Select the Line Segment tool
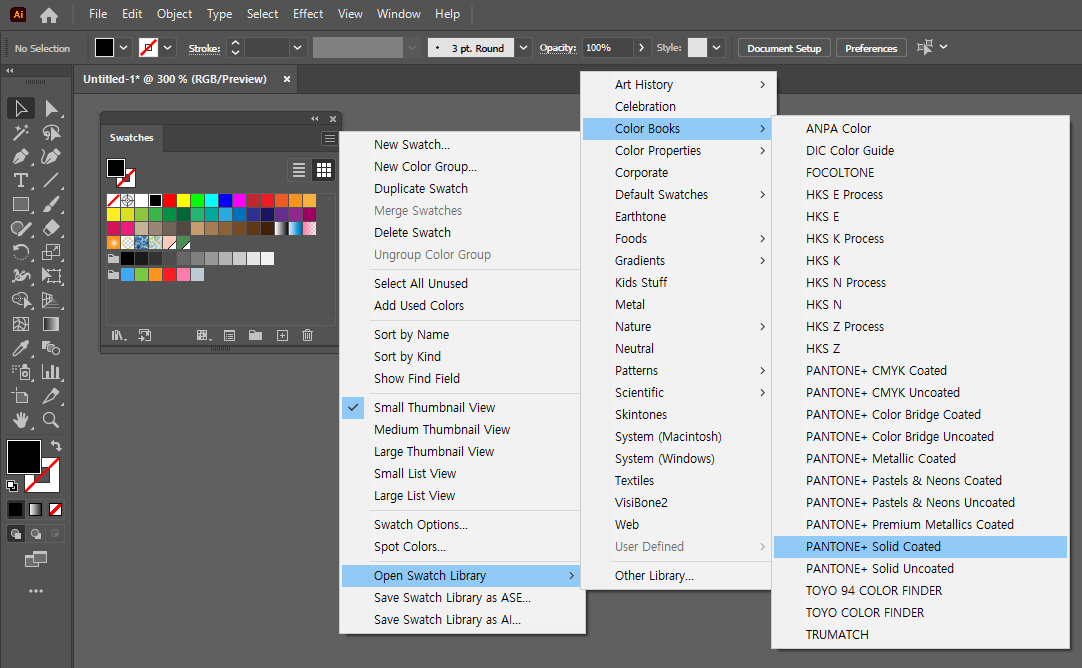Screen dimensions: 1082x668 51,180
